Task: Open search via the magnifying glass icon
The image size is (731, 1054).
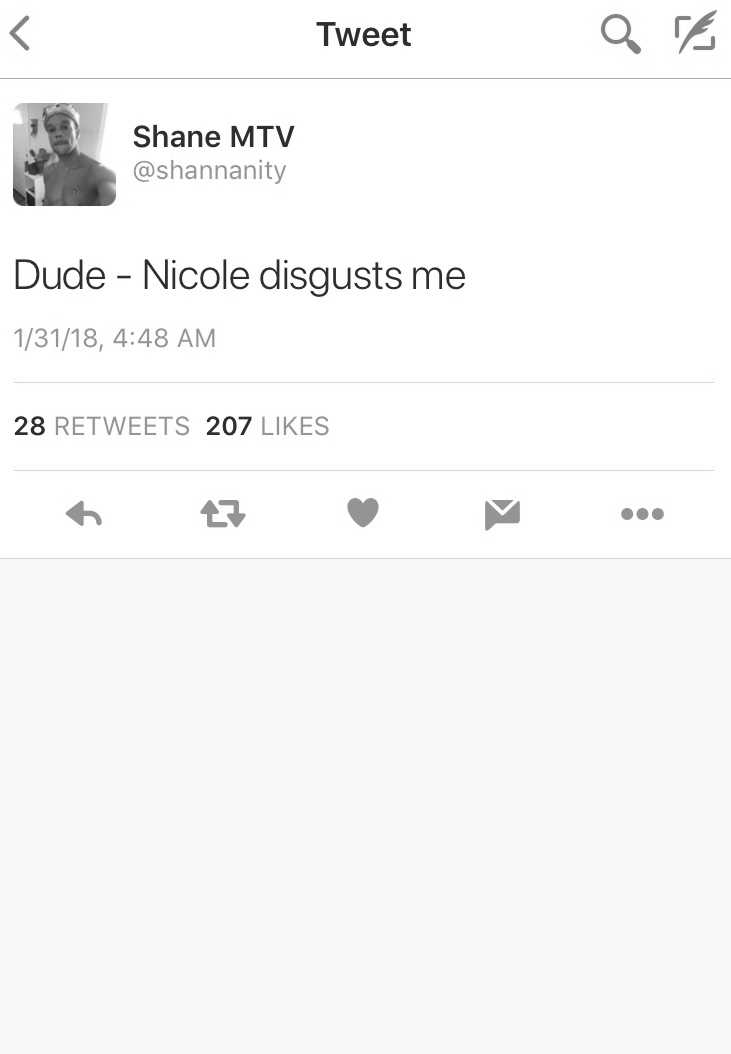Action: point(620,34)
